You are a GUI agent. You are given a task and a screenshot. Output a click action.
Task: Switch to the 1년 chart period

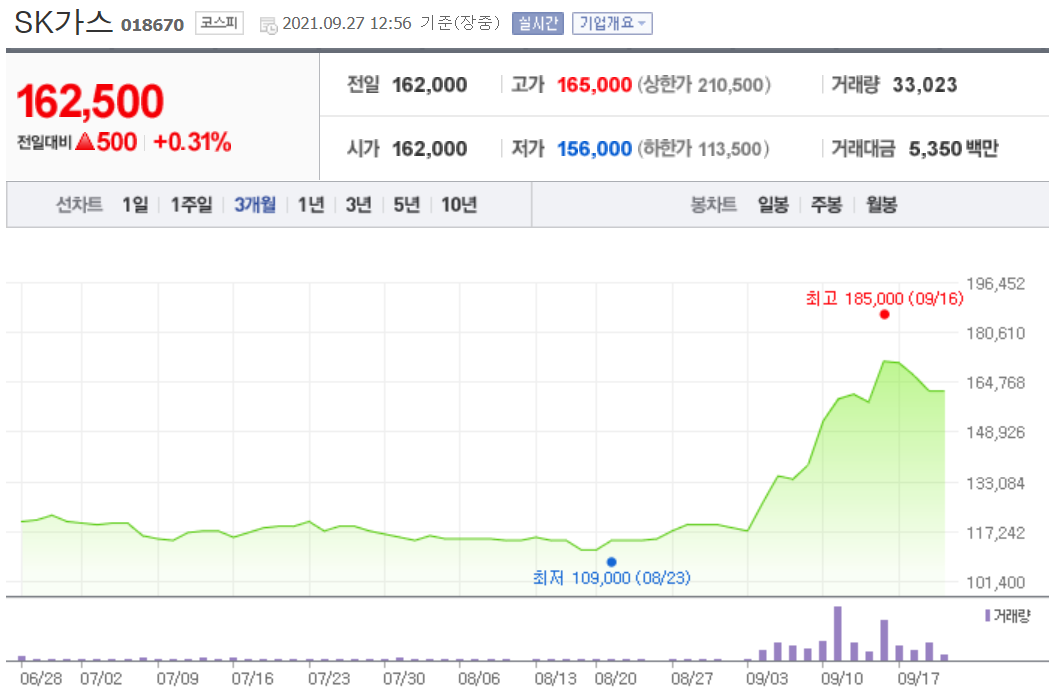(x=311, y=205)
